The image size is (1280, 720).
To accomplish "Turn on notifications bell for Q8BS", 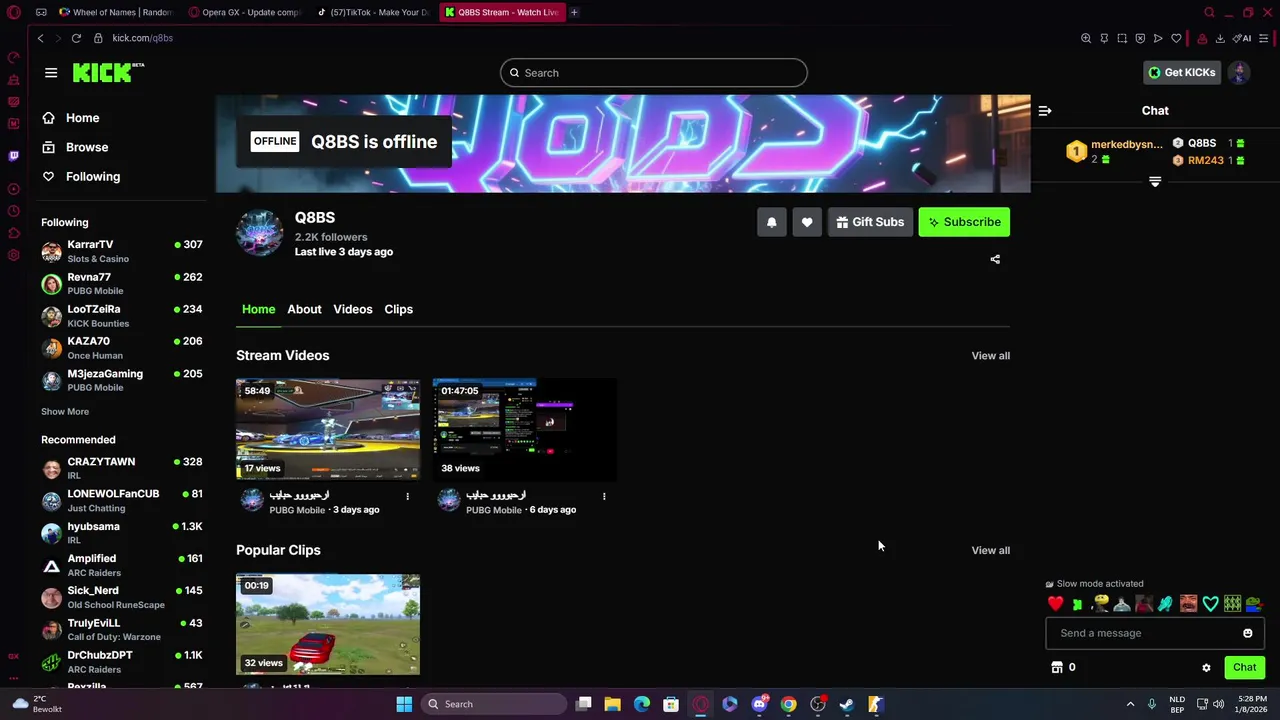I will [x=771, y=222].
